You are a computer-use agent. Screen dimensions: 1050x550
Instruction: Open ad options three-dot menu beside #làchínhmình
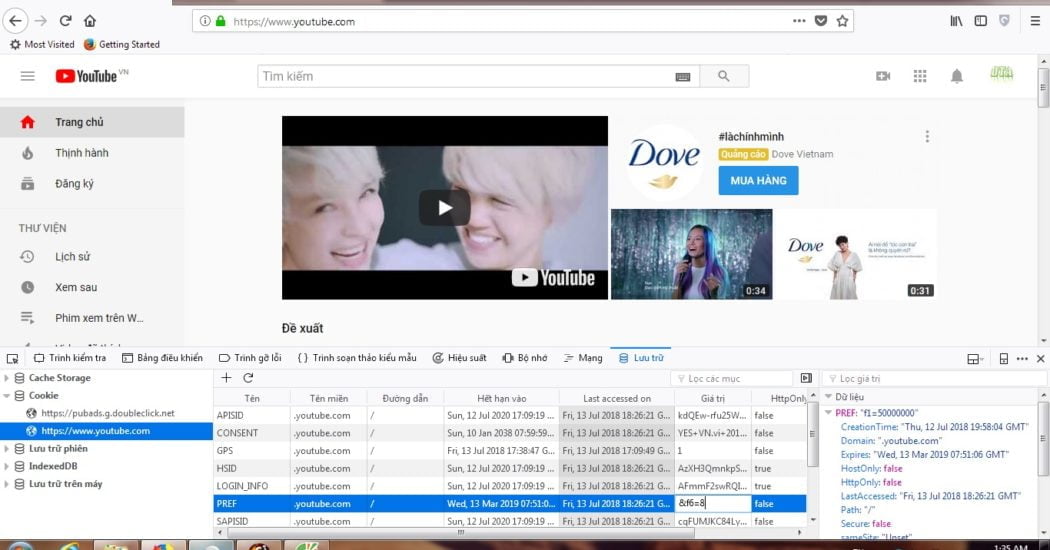[x=927, y=137]
